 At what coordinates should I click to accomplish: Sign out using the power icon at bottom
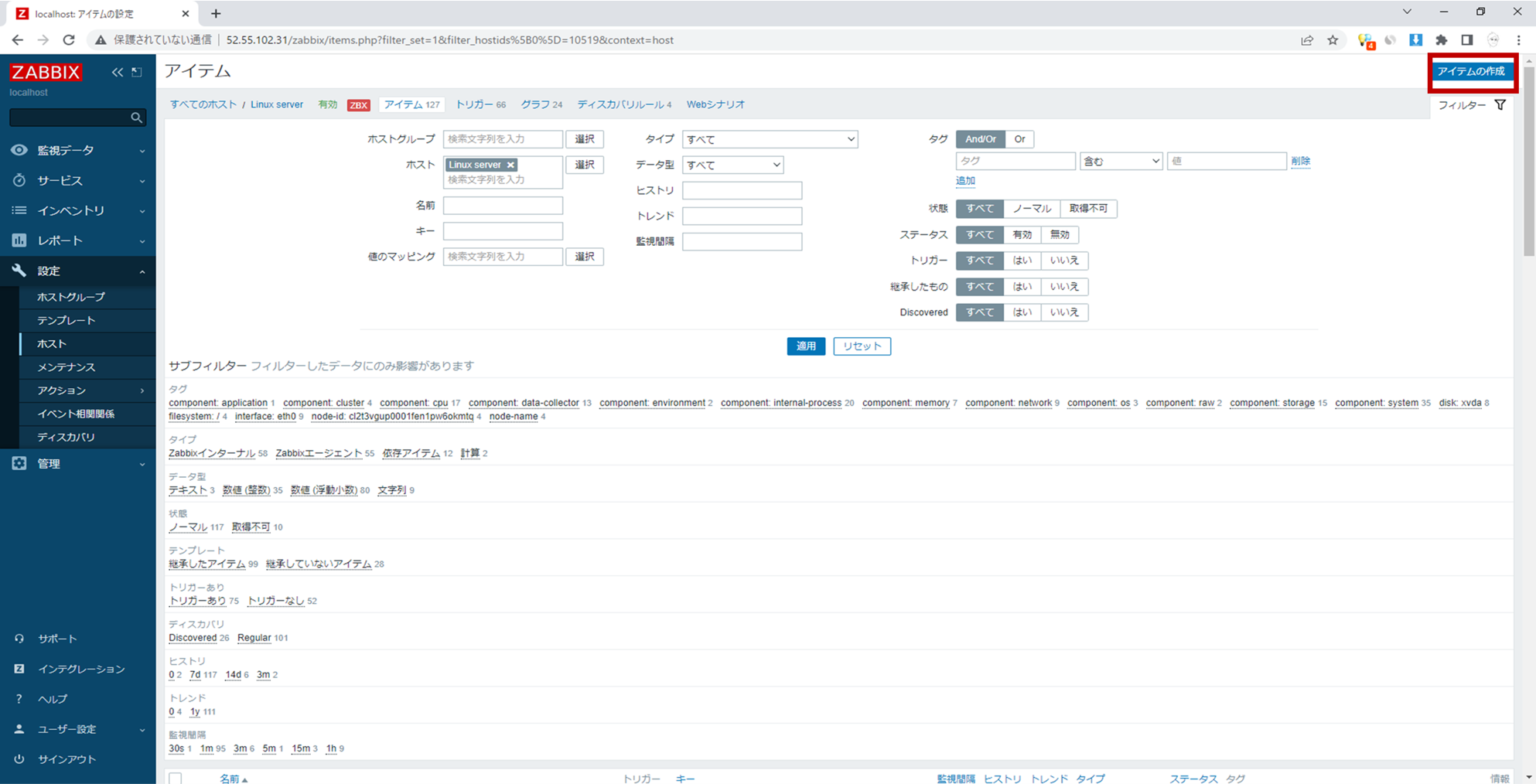coord(21,759)
